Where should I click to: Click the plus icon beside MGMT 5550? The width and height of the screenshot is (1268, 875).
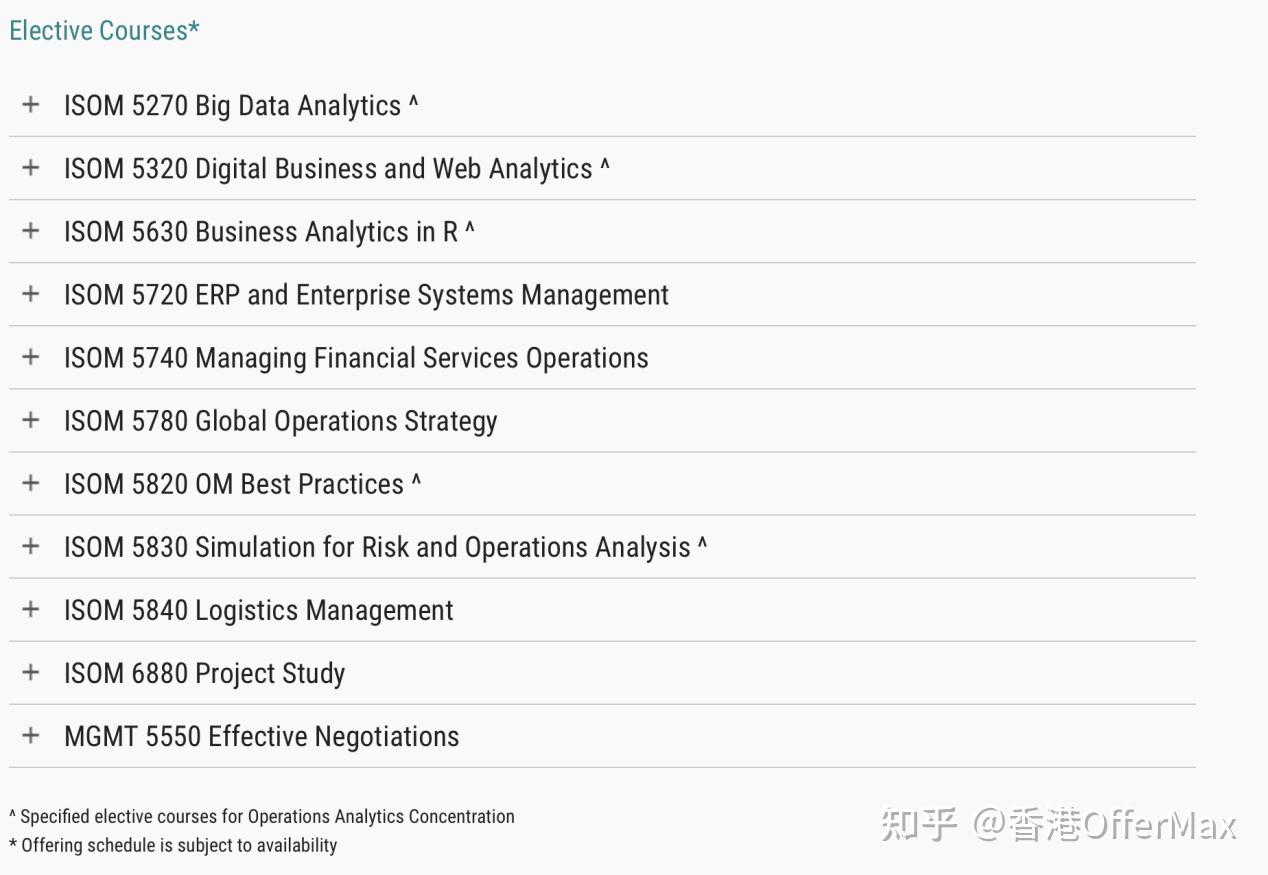pyautogui.click(x=30, y=736)
